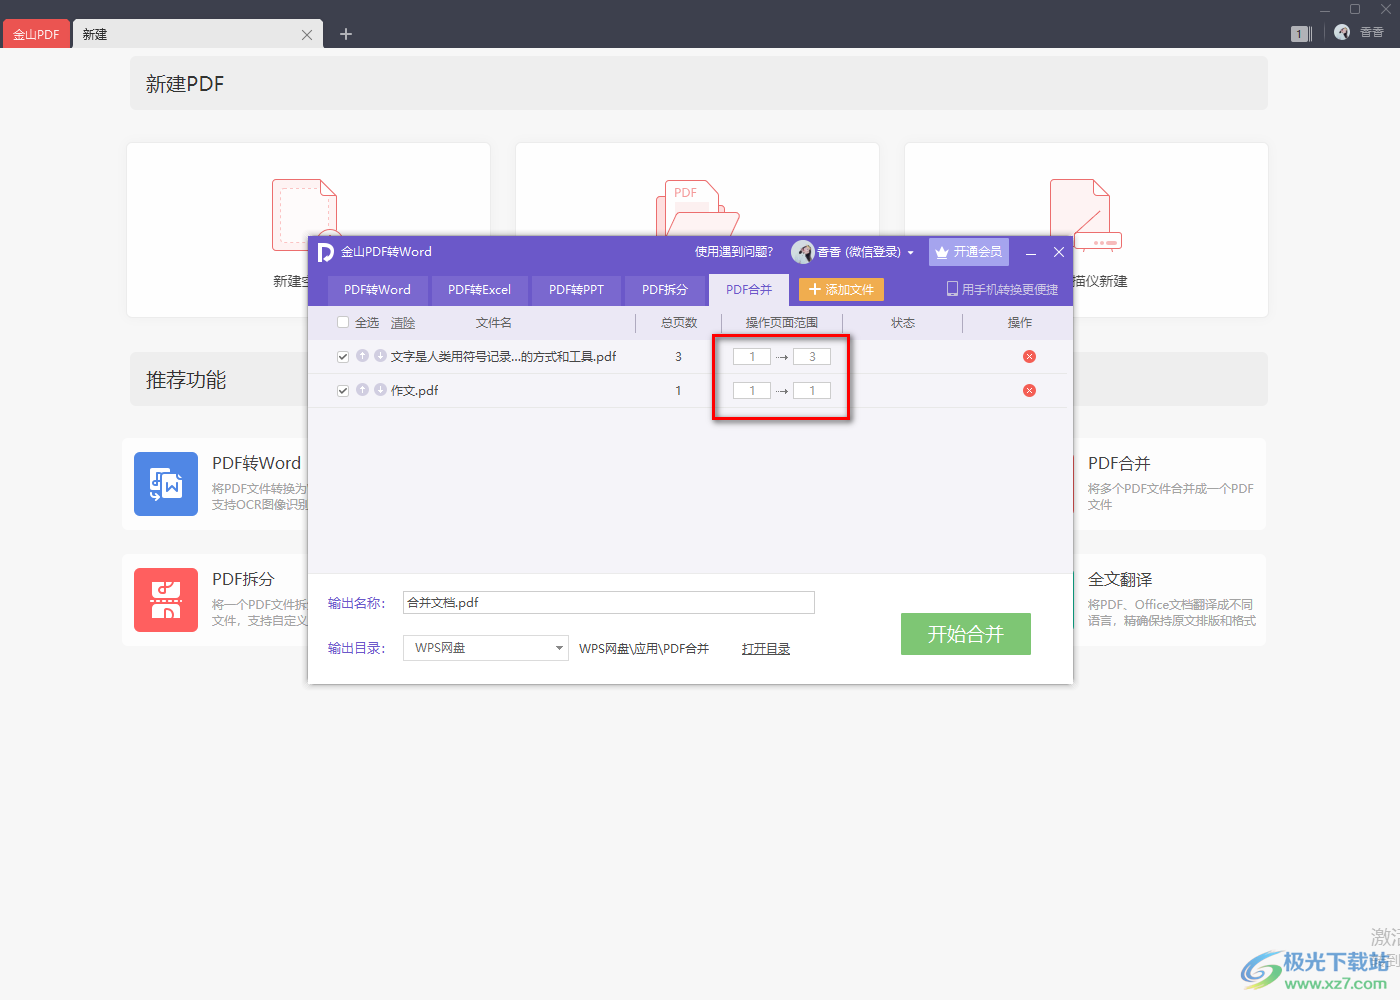This screenshot has height=1000, width=1400.
Task: Open the 输出目录 WPS网盘 dropdown
Action: click(486, 648)
